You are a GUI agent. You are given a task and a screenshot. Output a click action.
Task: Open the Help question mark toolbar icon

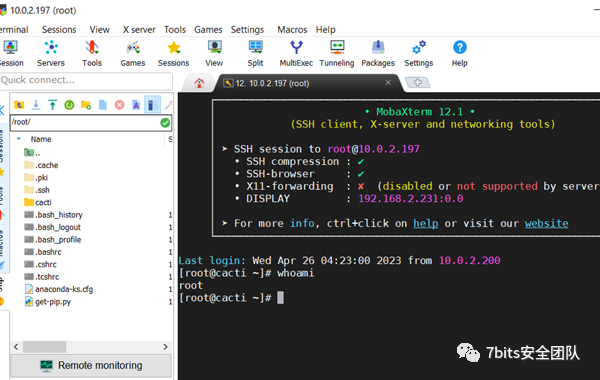[460, 53]
